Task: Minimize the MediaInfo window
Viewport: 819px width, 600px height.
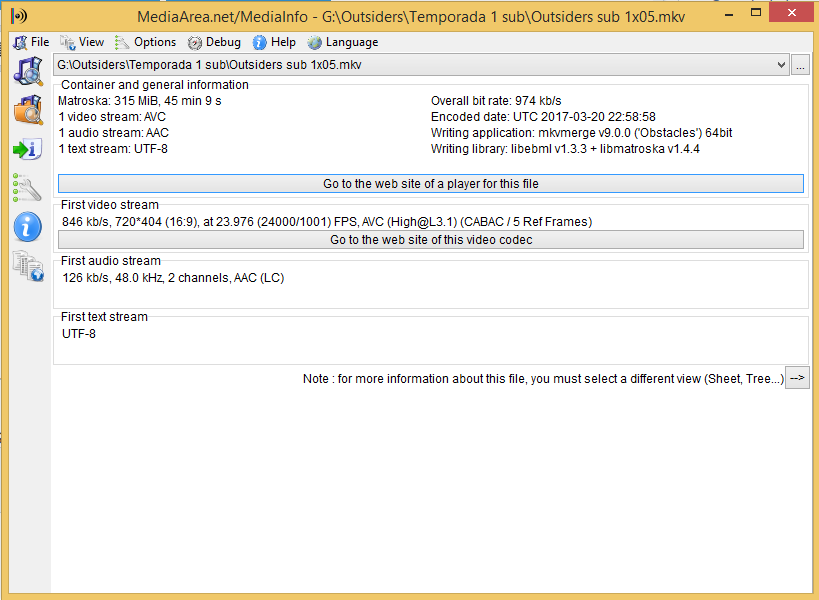Action: pyautogui.click(x=729, y=15)
